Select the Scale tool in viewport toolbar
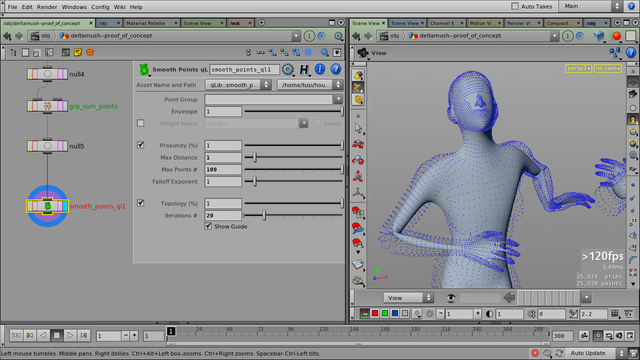The height and width of the screenshot is (360, 640). (358, 176)
